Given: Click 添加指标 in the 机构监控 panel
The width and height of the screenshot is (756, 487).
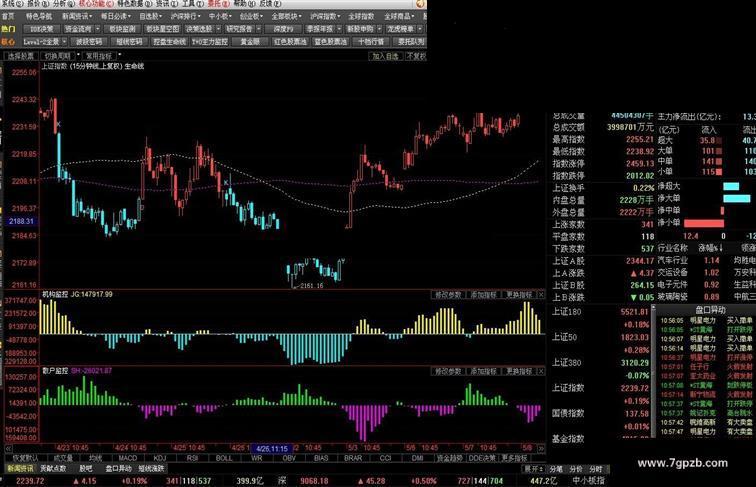Looking at the screenshot, I should pos(484,295).
